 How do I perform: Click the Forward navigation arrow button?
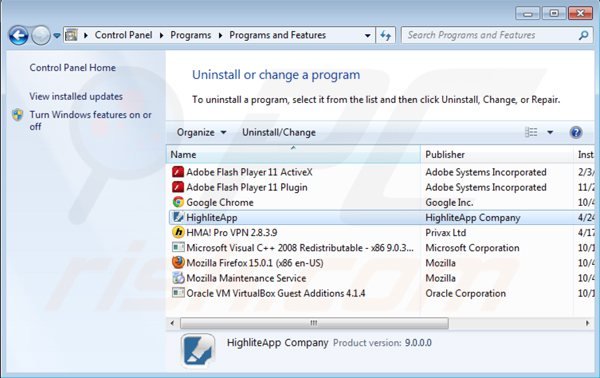click(41, 36)
